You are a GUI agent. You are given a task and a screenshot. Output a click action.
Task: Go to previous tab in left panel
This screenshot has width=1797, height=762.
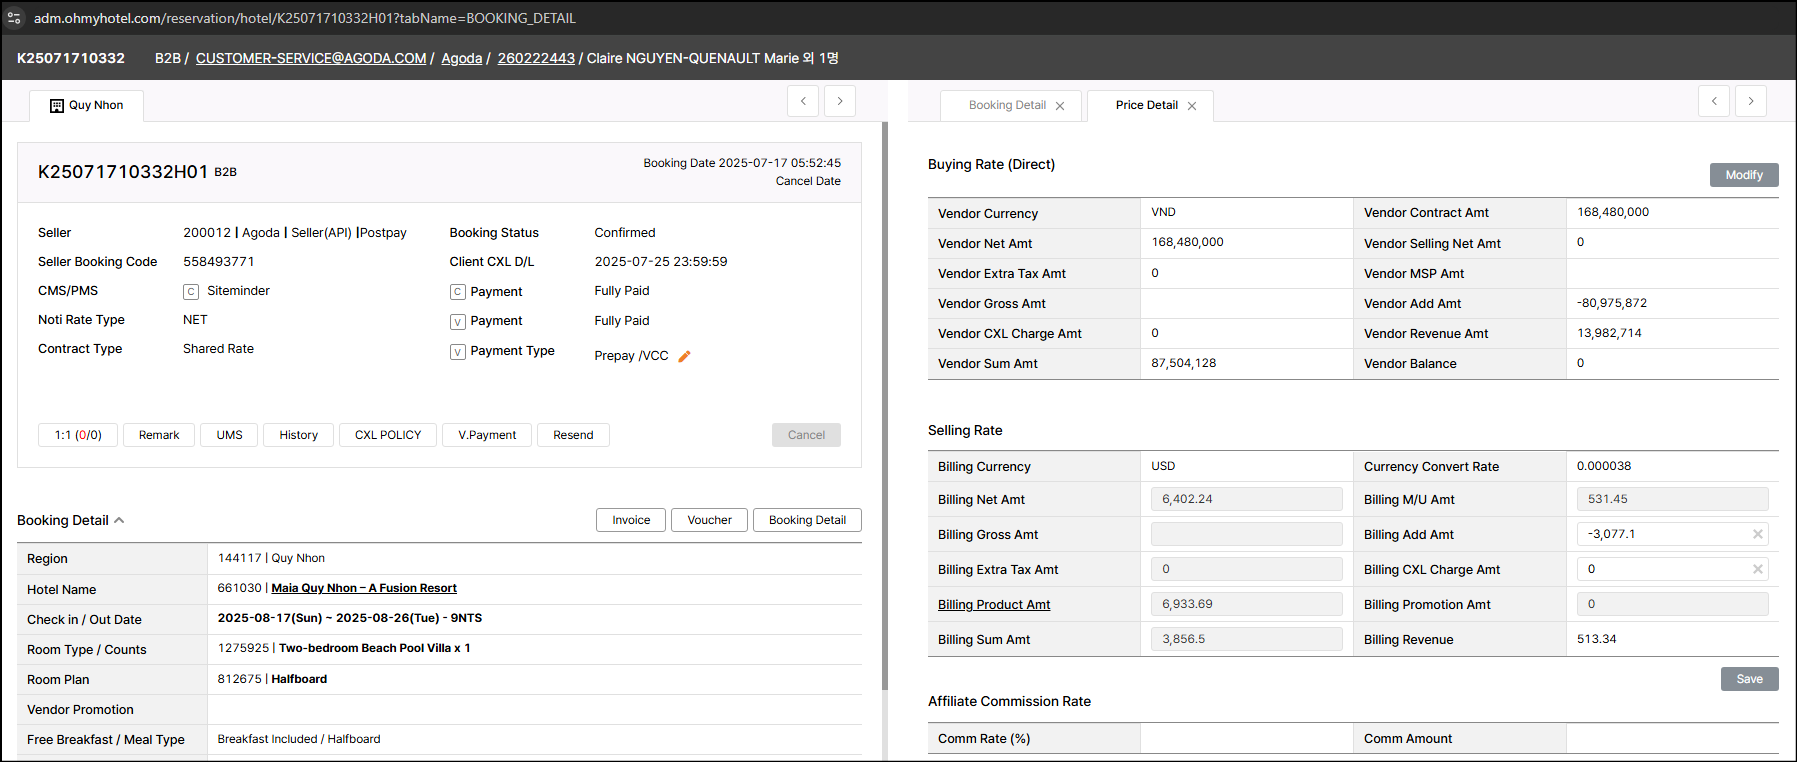[803, 101]
